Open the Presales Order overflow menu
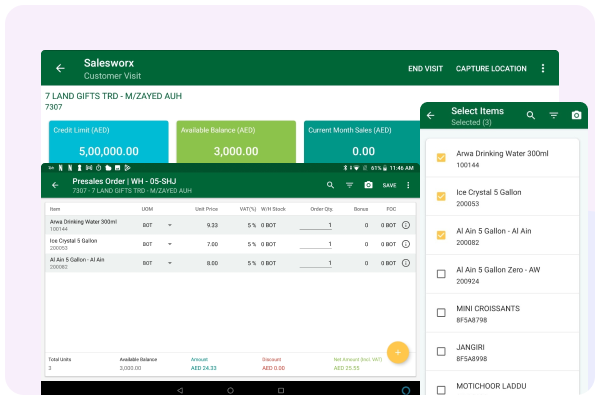Viewport: 600px width, 400px height. coord(408,185)
